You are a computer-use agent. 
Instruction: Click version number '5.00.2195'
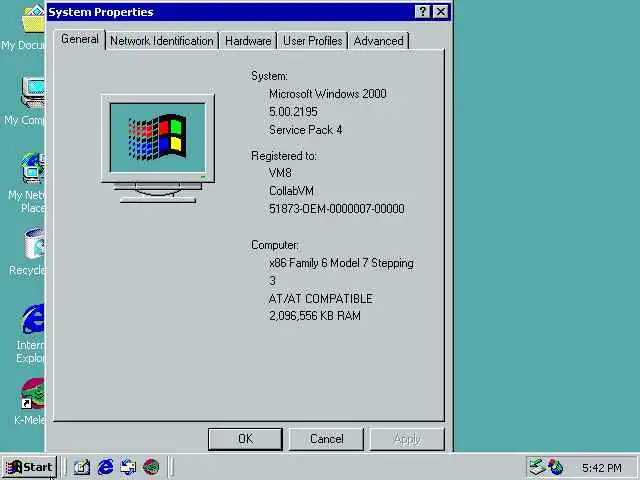(293, 112)
